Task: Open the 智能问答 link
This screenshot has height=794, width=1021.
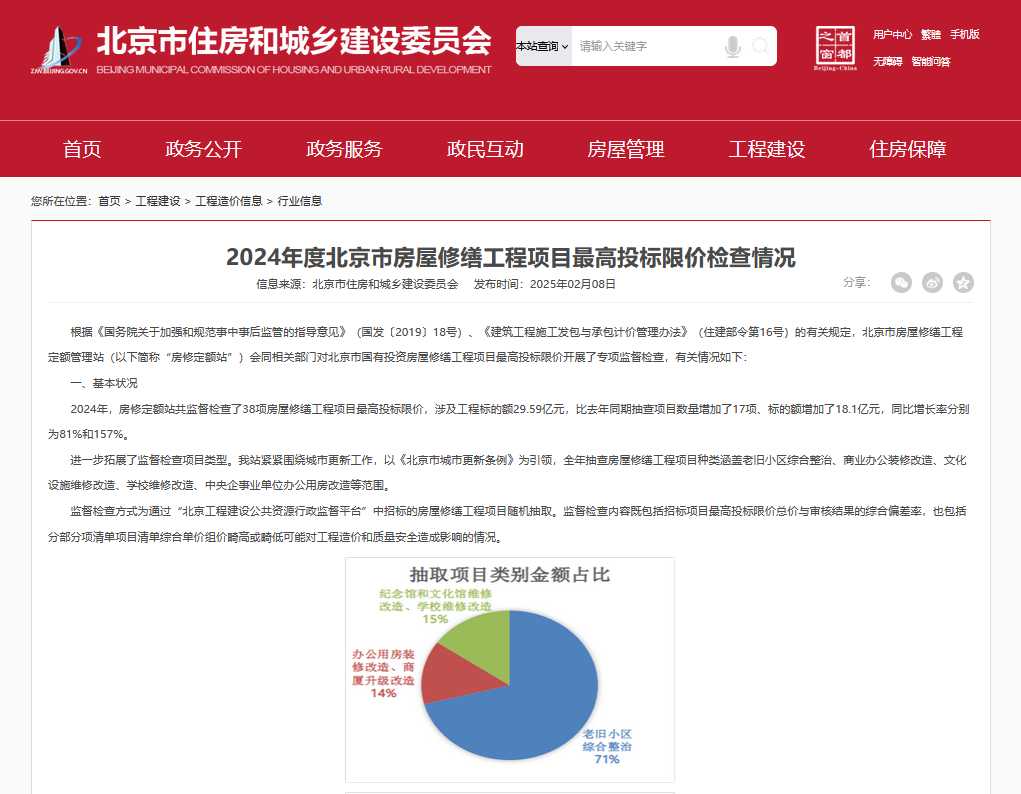Action: (931, 62)
